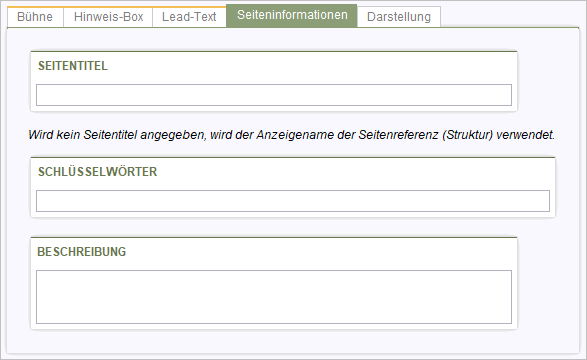Viewport: 587px width, 360px height.
Task: Go to the Darstellung tab
Action: point(399,17)
